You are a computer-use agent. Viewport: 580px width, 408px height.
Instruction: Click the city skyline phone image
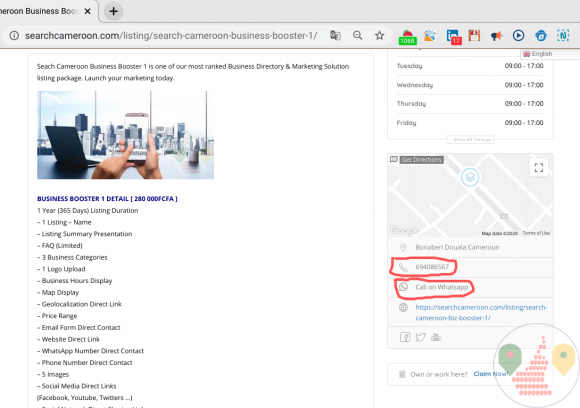pos(125,135)
